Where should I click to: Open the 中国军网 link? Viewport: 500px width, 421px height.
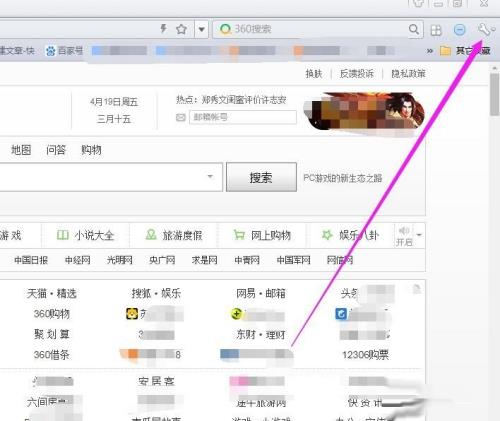click(x=293, y=260)
